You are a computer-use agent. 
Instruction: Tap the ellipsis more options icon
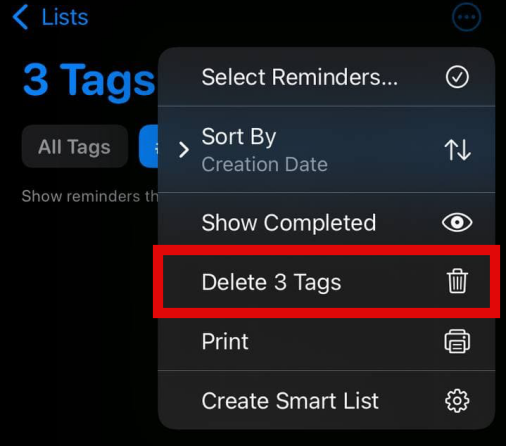tap(466, 17)
